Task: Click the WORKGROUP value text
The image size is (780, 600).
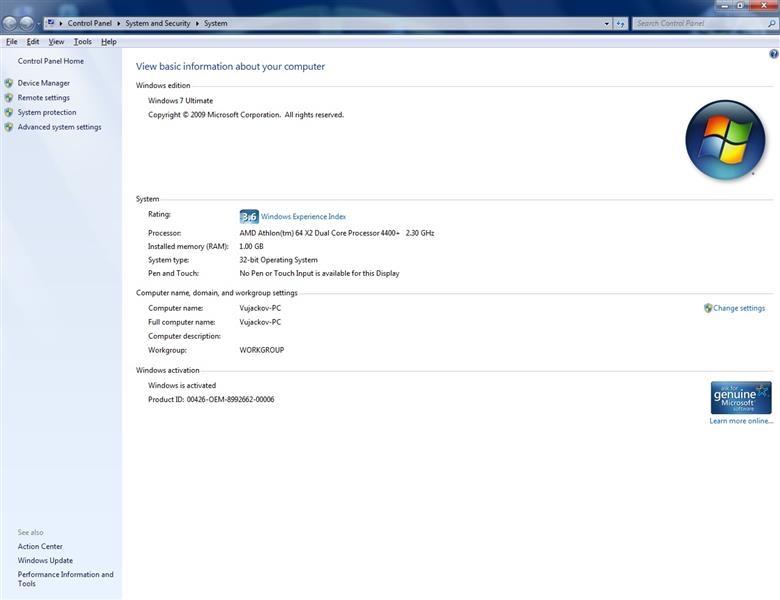Action: [262, 350]
